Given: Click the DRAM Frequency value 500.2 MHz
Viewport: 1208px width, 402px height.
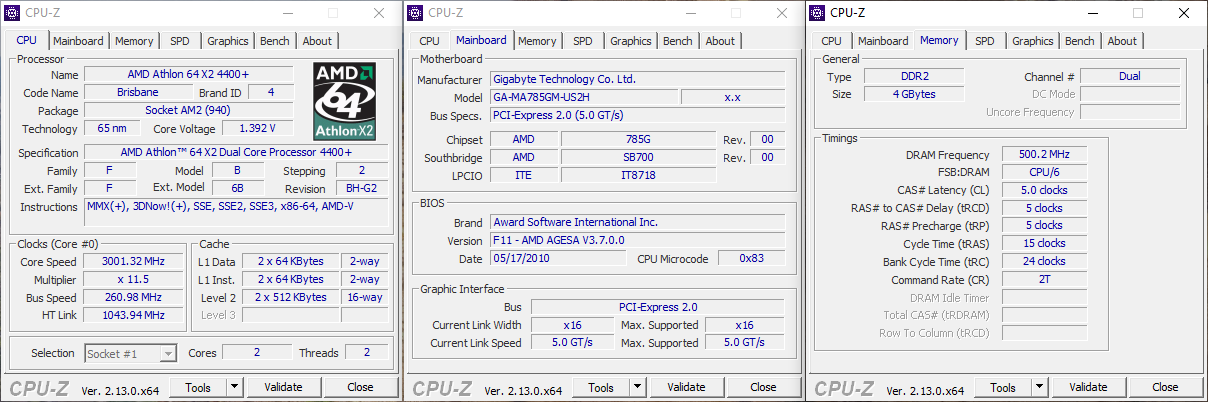Looking at the screenshot, I should (1044, 155).
